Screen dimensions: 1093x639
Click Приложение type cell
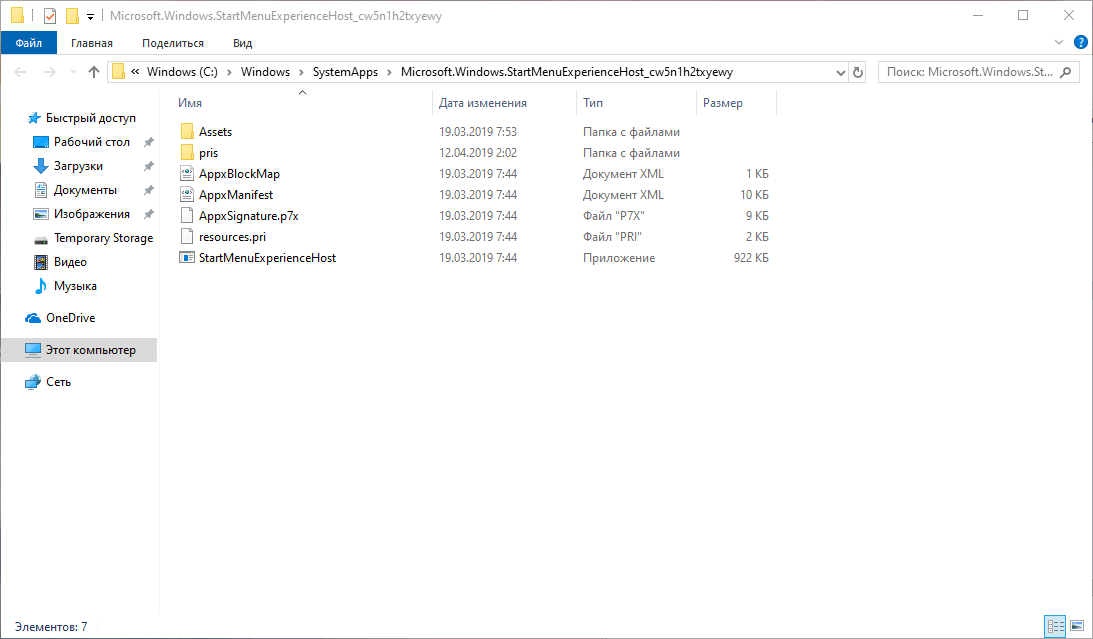point(619,258)
